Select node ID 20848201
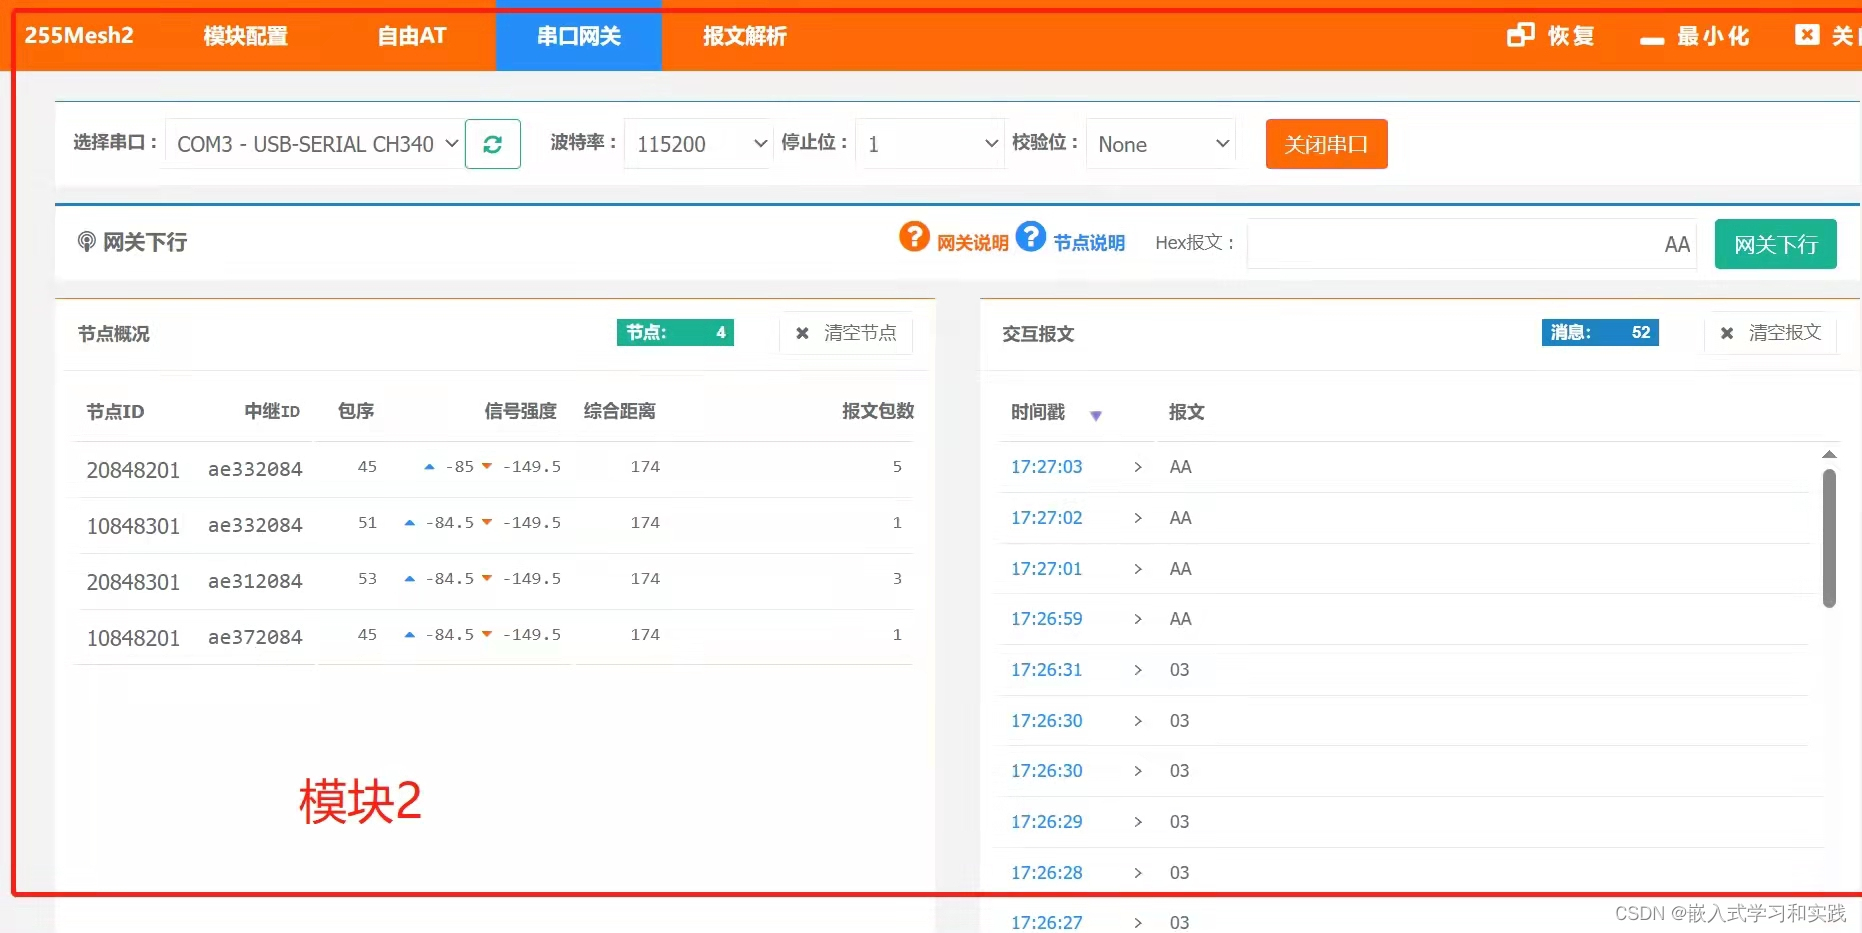1862x933 pixels. 133,470
